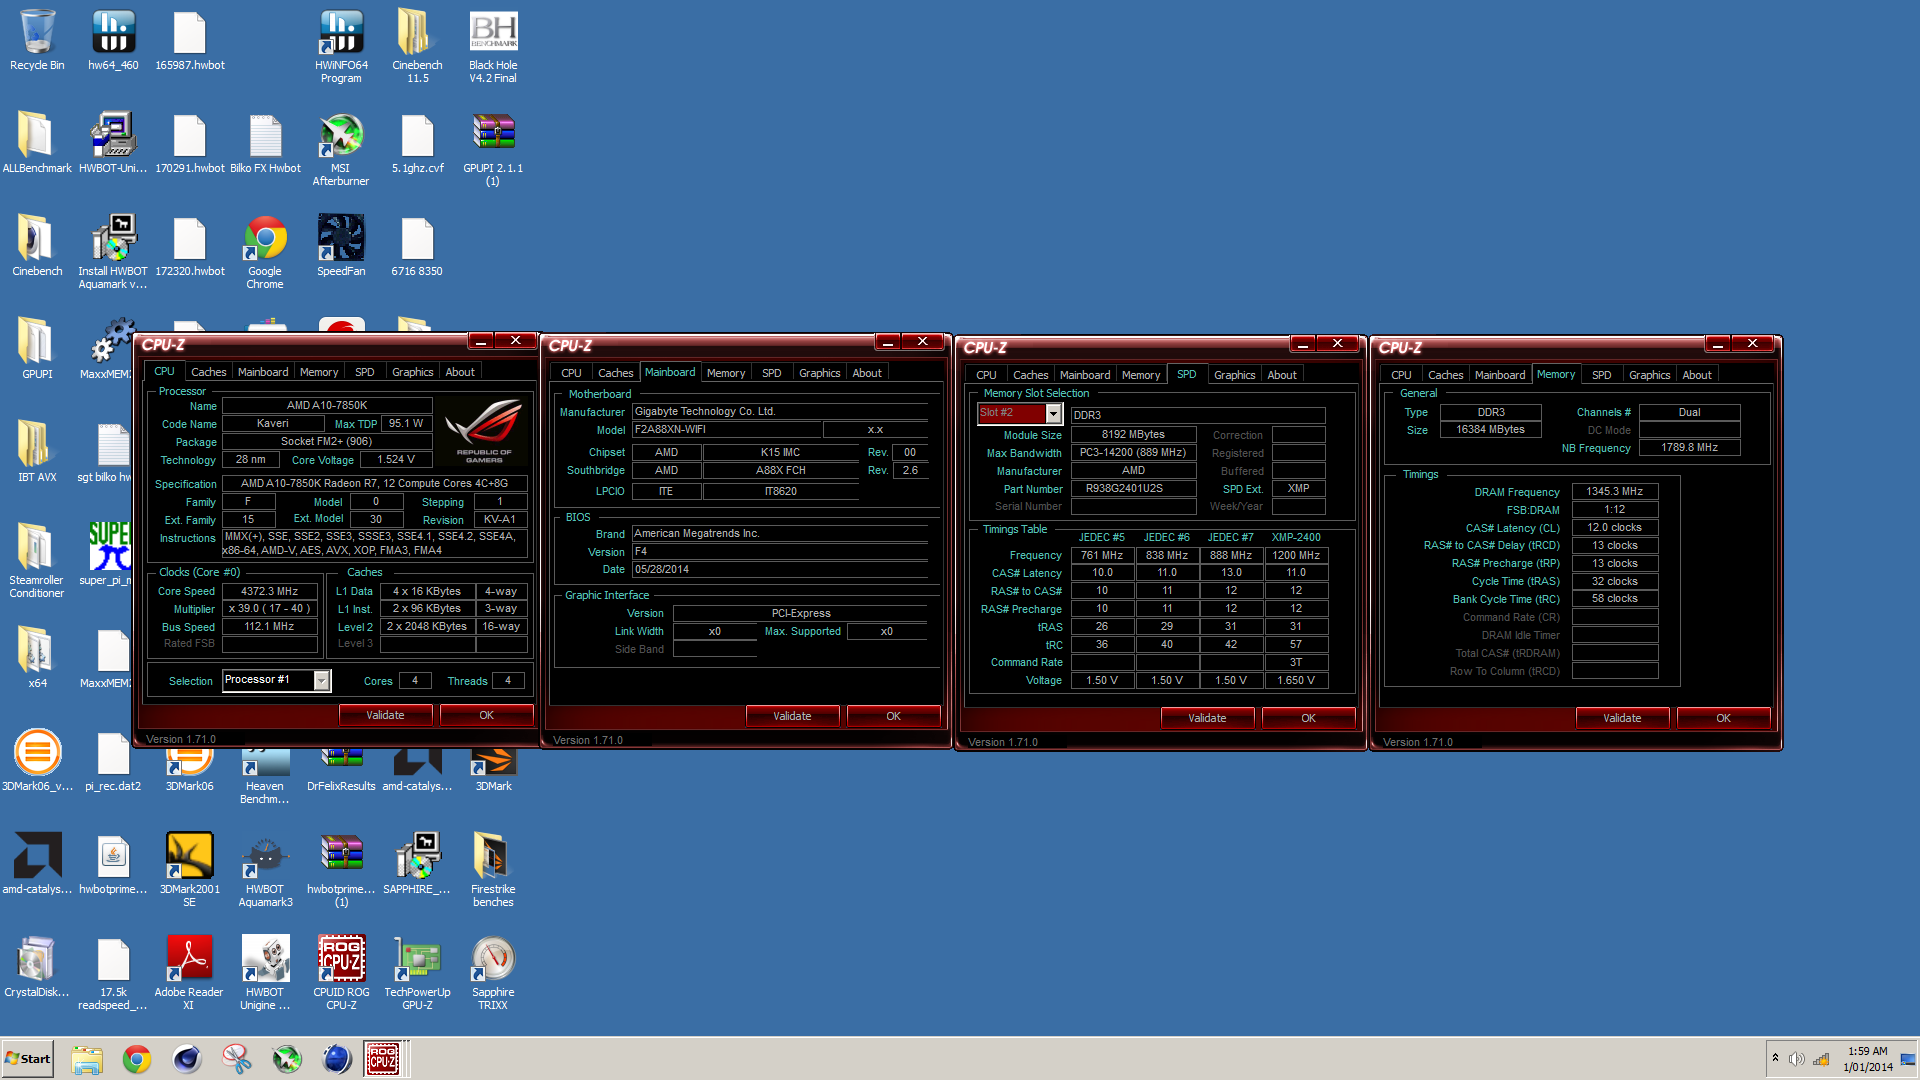Open Processor #1 selection dropdown
Viewport: 1920px width, 1080px height.
[321, 680]
